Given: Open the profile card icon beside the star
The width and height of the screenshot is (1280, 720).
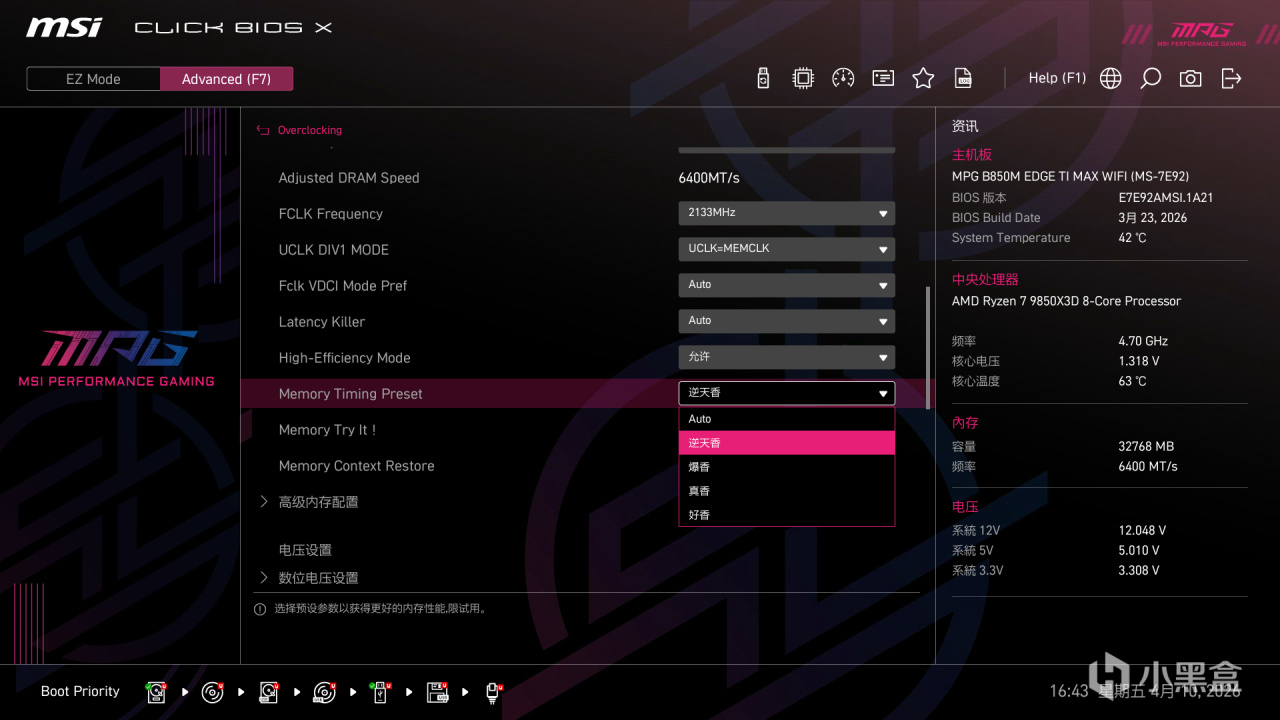Looking at the screenshot, I should pyautogui.click(x=883, y=78).
